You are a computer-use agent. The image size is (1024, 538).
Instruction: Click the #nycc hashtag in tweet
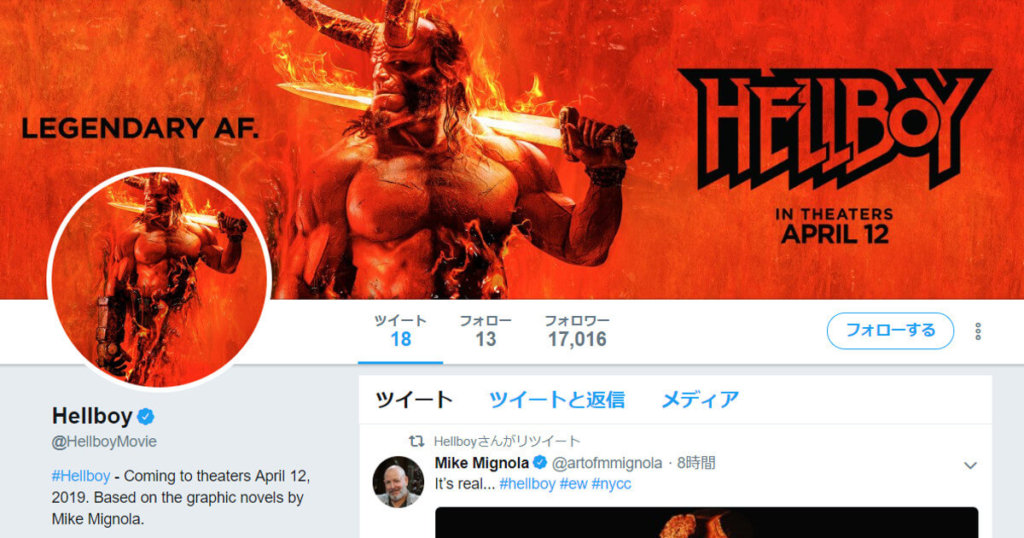pos(611,484)
